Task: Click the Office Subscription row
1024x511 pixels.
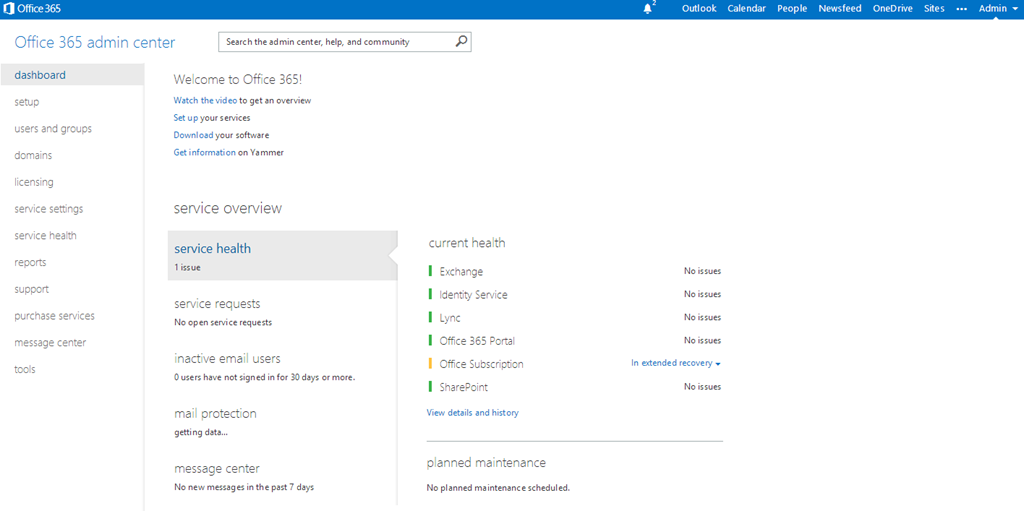Action: click(x=575, y=364)
